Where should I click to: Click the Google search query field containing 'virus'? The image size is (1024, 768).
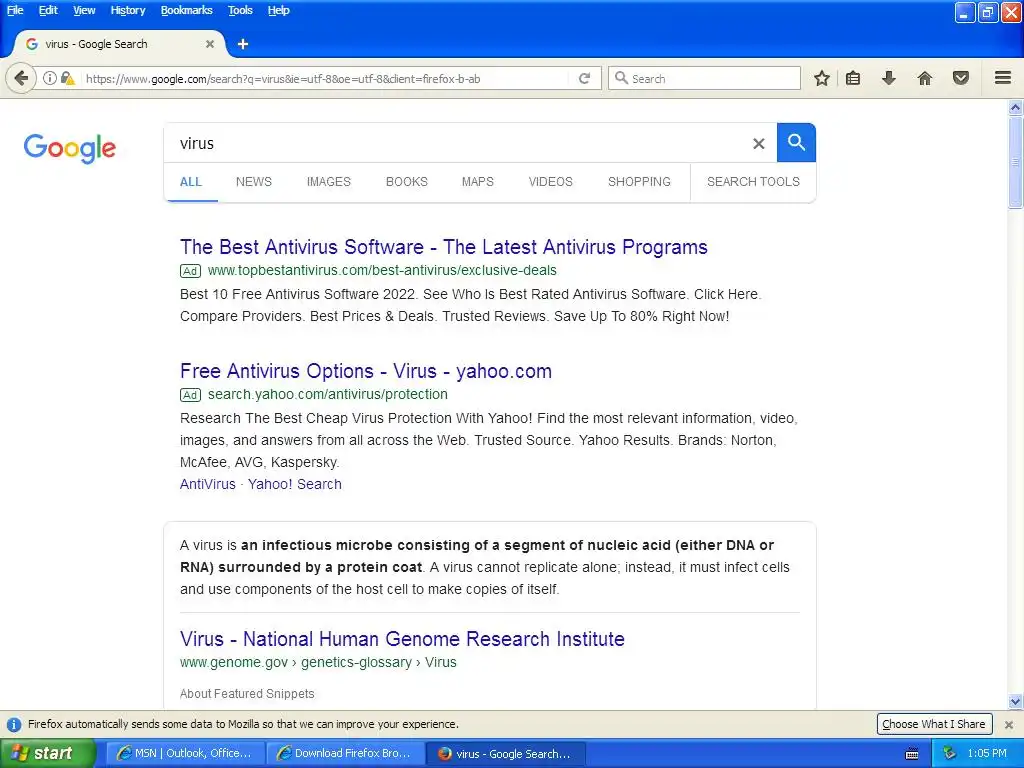click(x=457, y=143)
